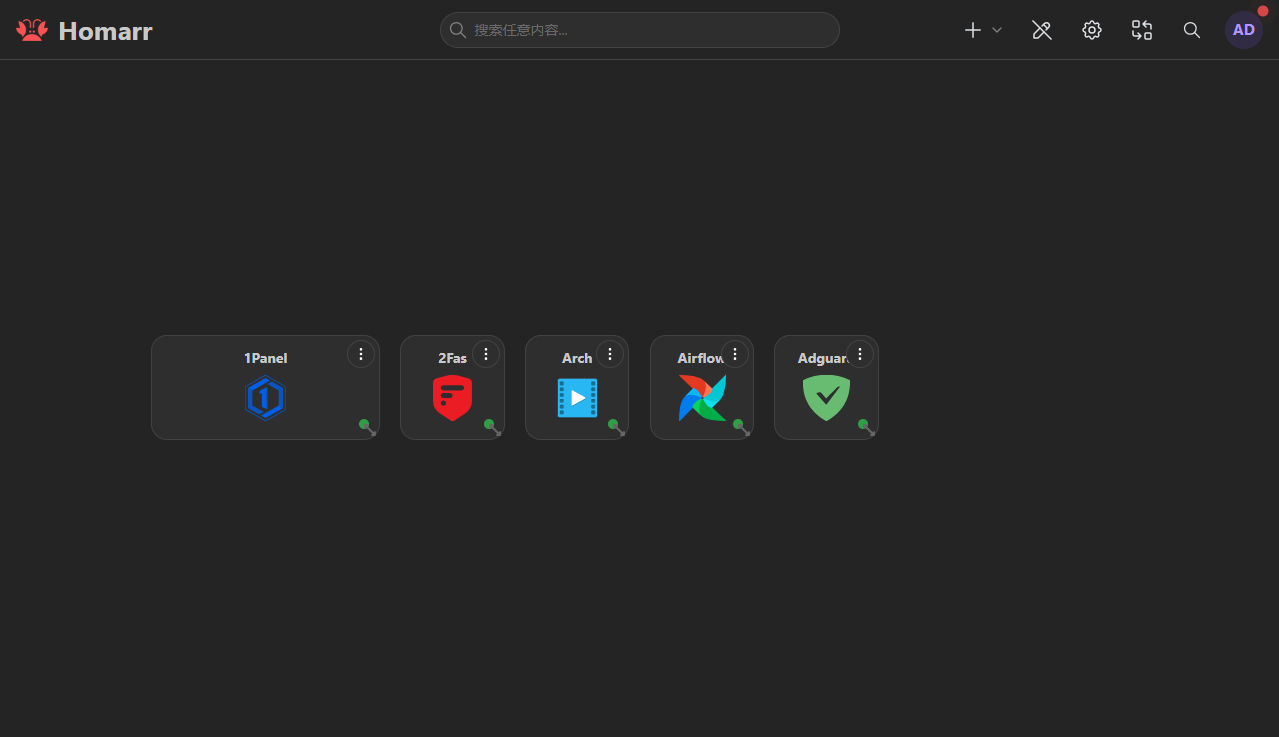Viewport: 1279px width, 737px height.
Task: Open the Airflow pinwheel icon
Action: (702, 398)
